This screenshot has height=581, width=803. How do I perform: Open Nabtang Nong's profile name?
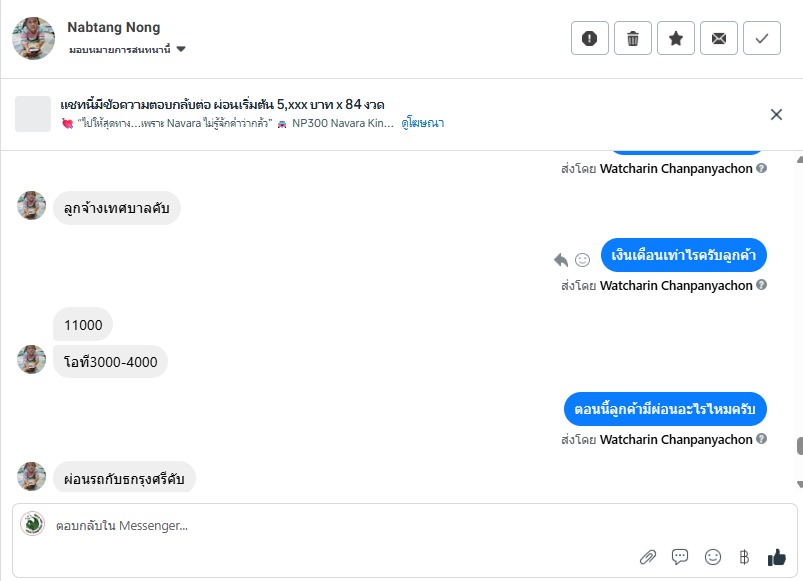(113, 27)
